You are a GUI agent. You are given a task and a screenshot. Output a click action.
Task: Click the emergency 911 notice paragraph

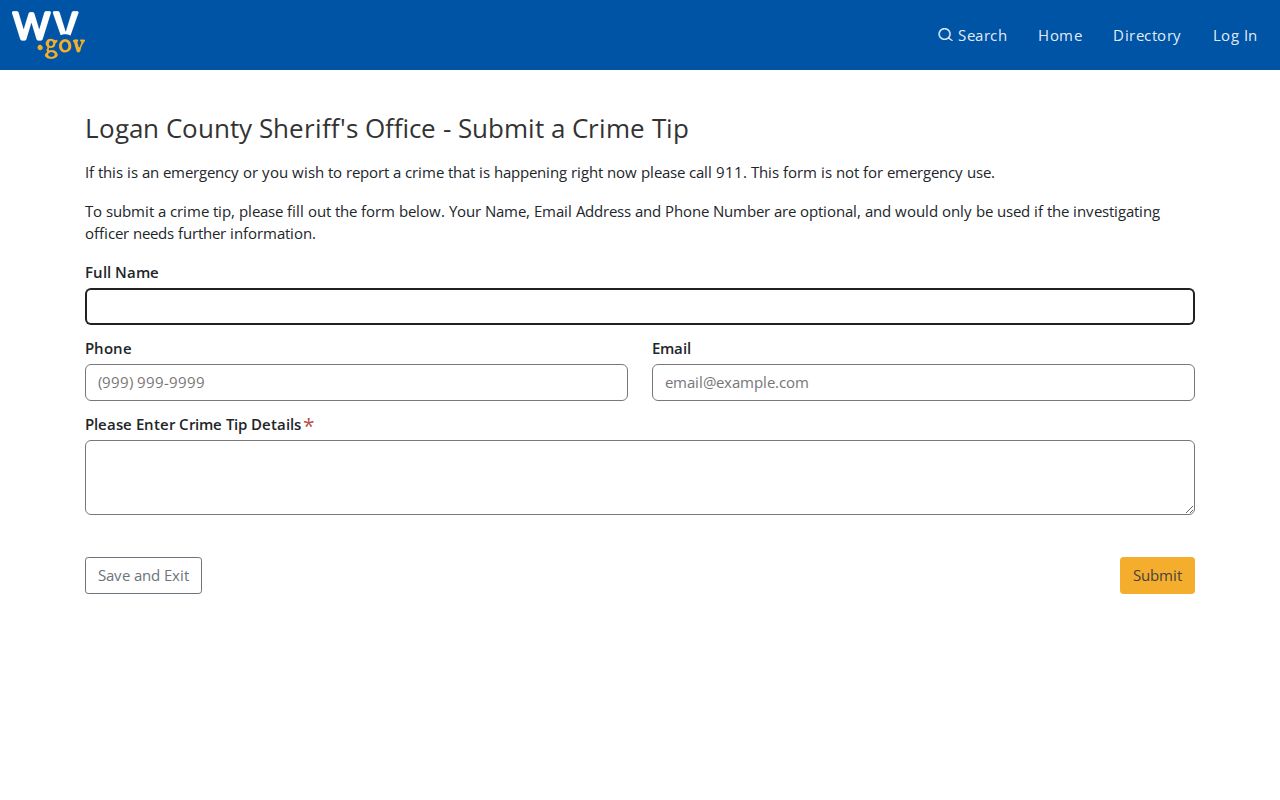[540, 173]
